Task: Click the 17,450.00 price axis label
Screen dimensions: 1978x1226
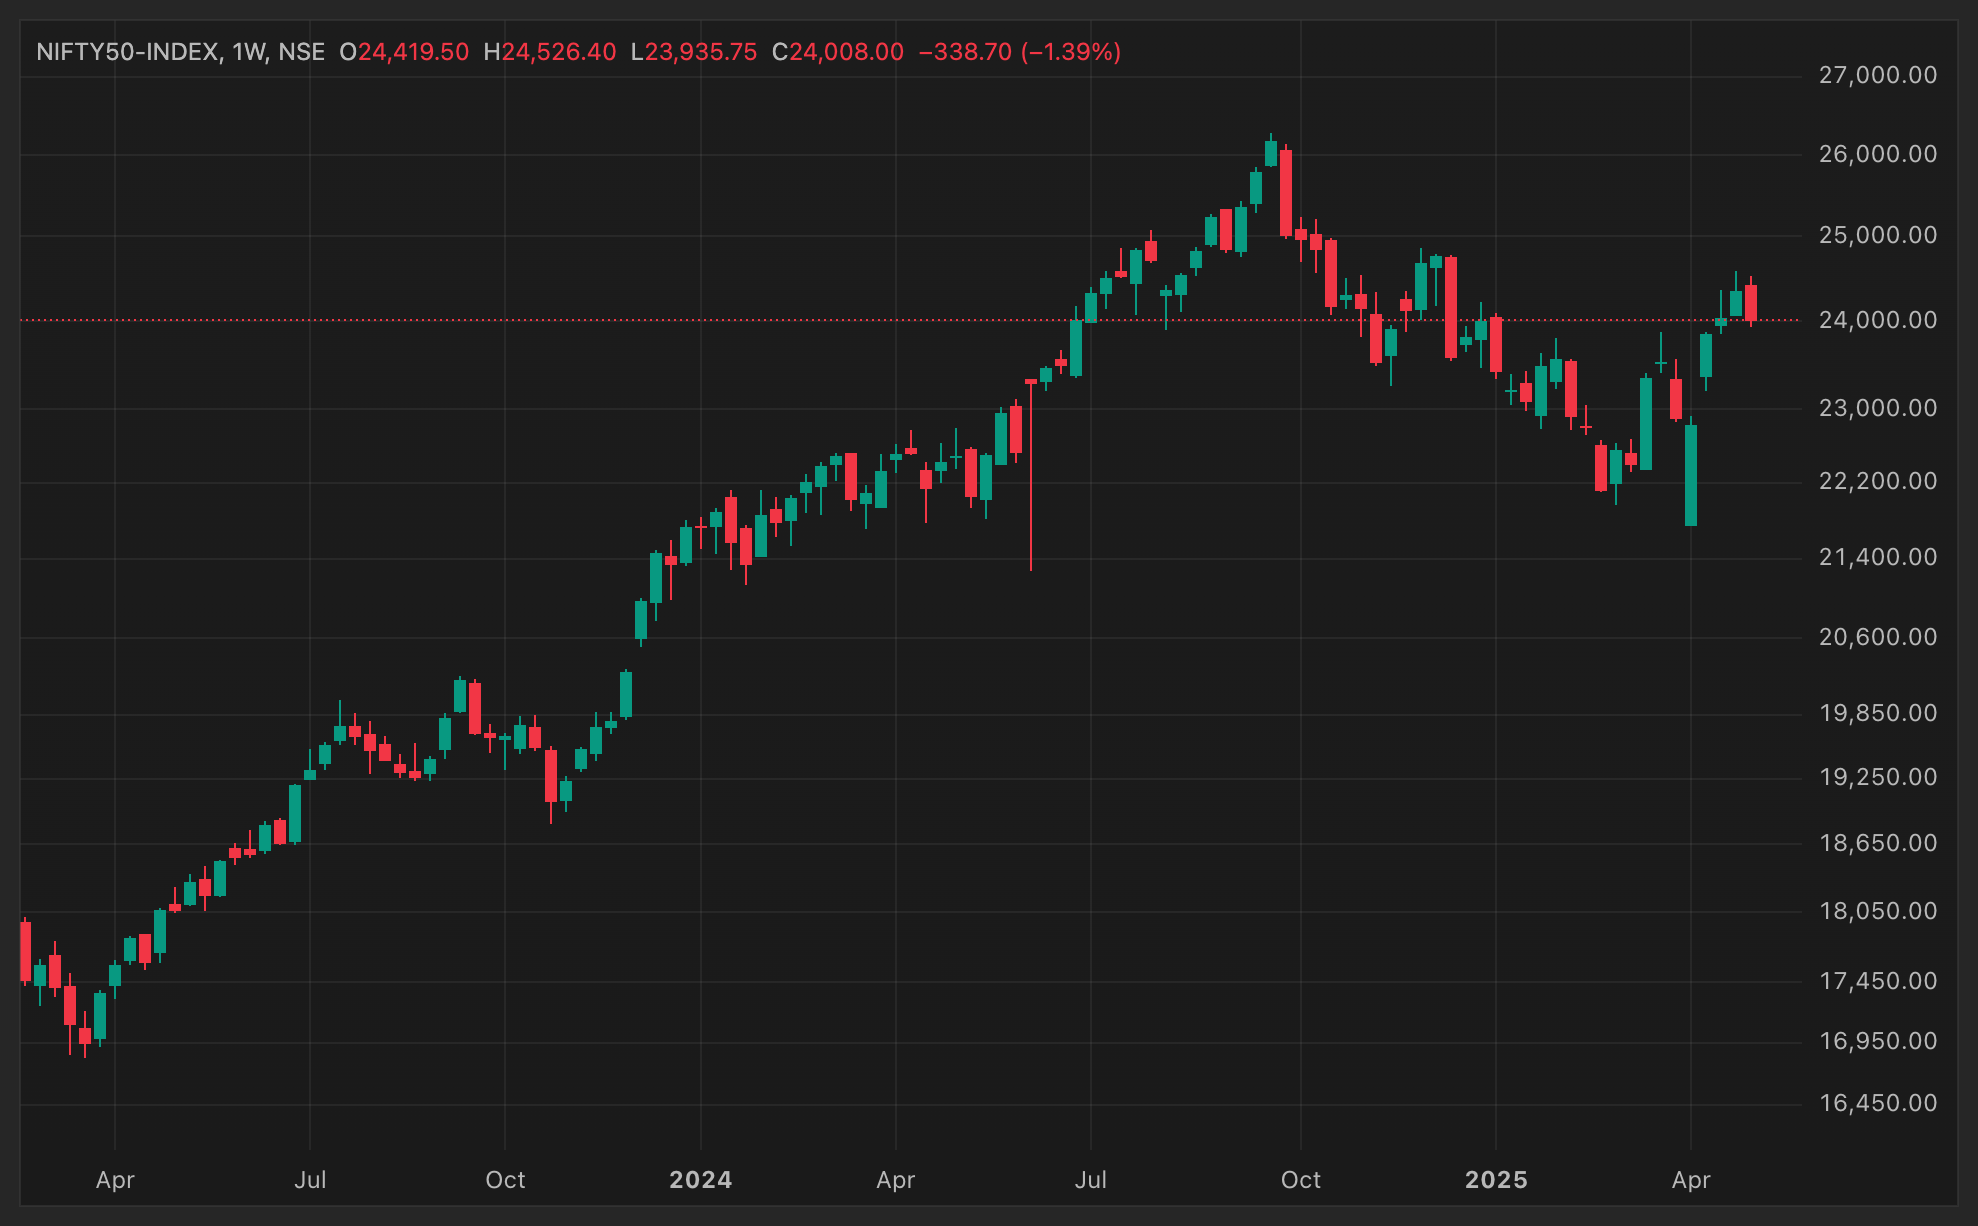Action: [1878, 981]
